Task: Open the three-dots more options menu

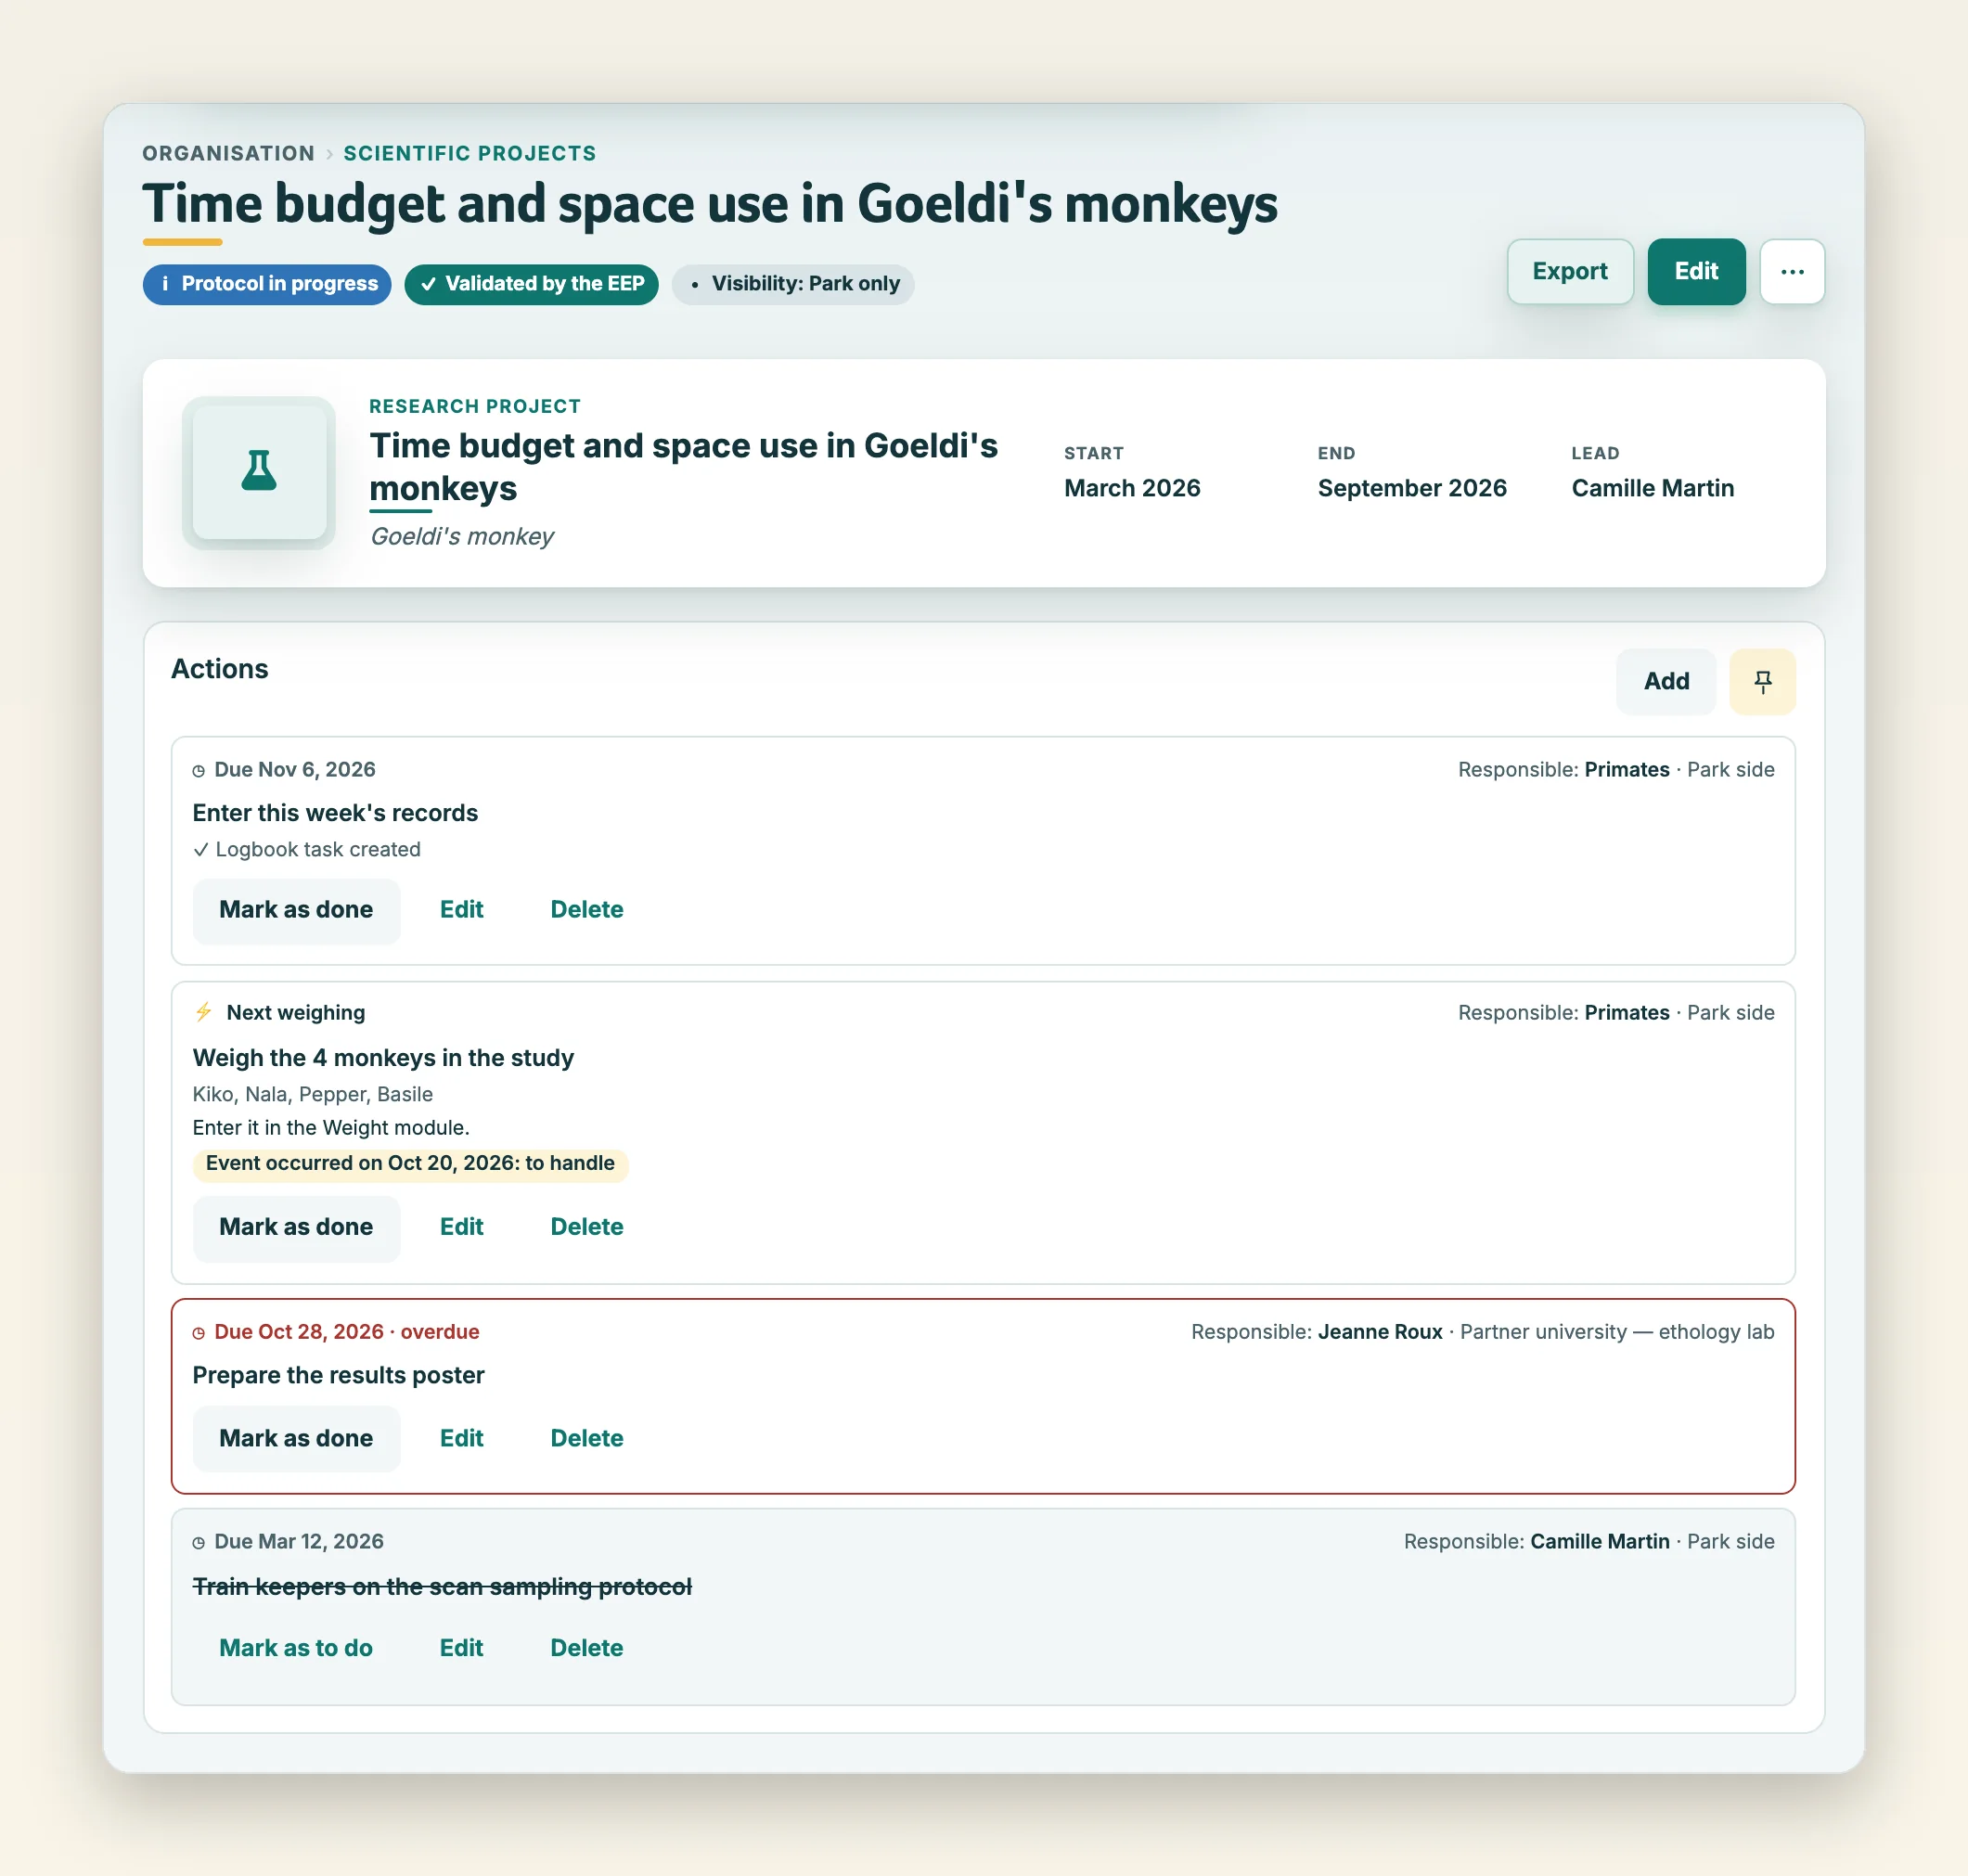Action: [1792, 271]
